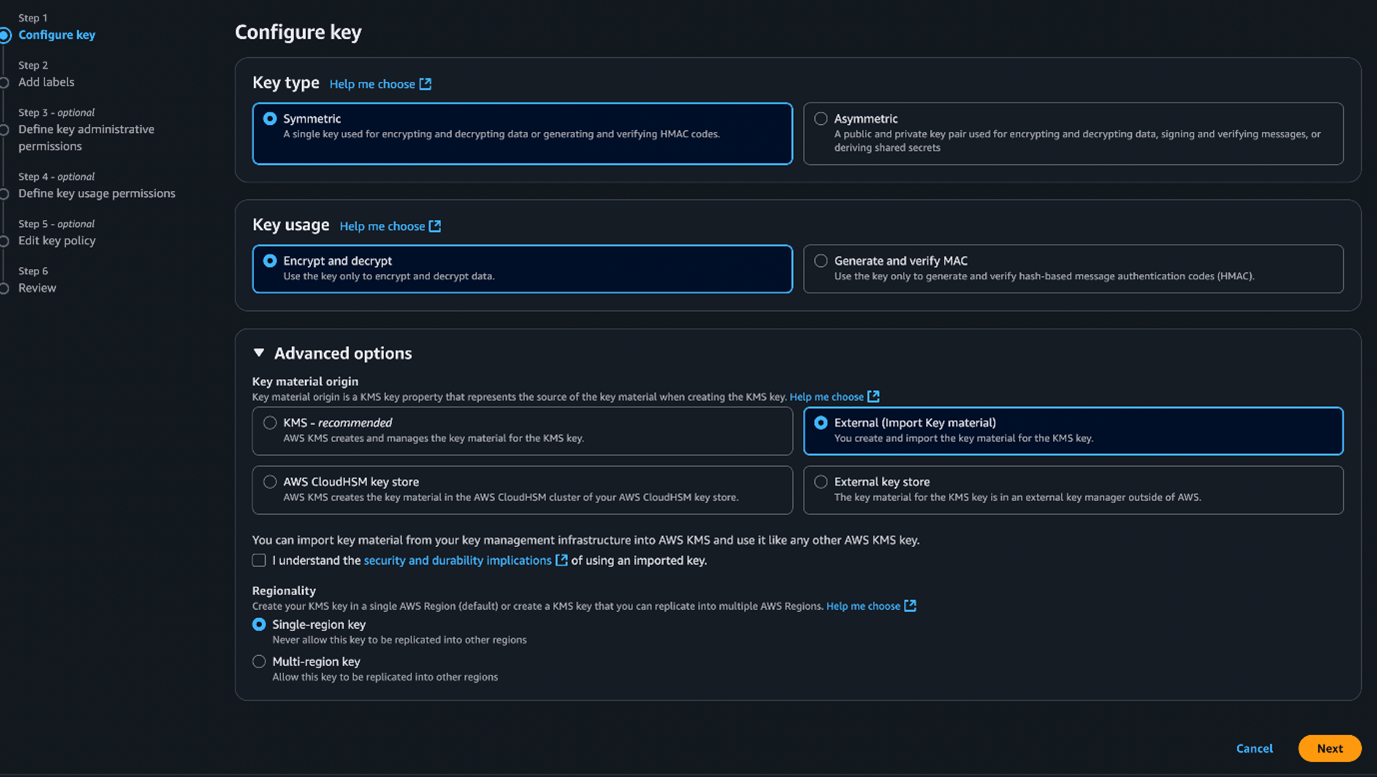Choose AWS CloudHSM key store option
This screenshot has width=1377, height=777.
[270, 482]
